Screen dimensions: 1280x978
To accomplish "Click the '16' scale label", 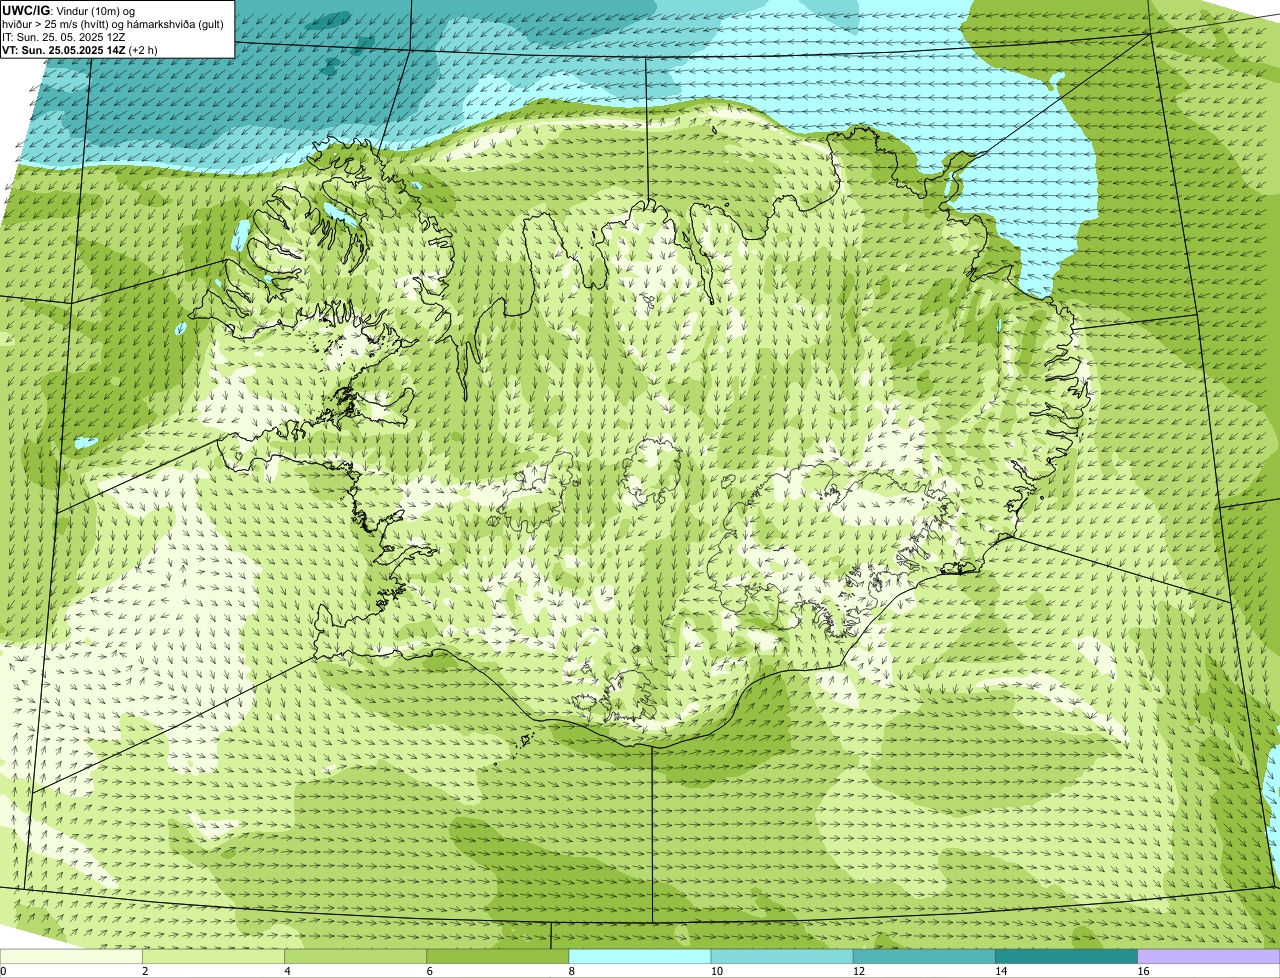I will coord(1143,971).
